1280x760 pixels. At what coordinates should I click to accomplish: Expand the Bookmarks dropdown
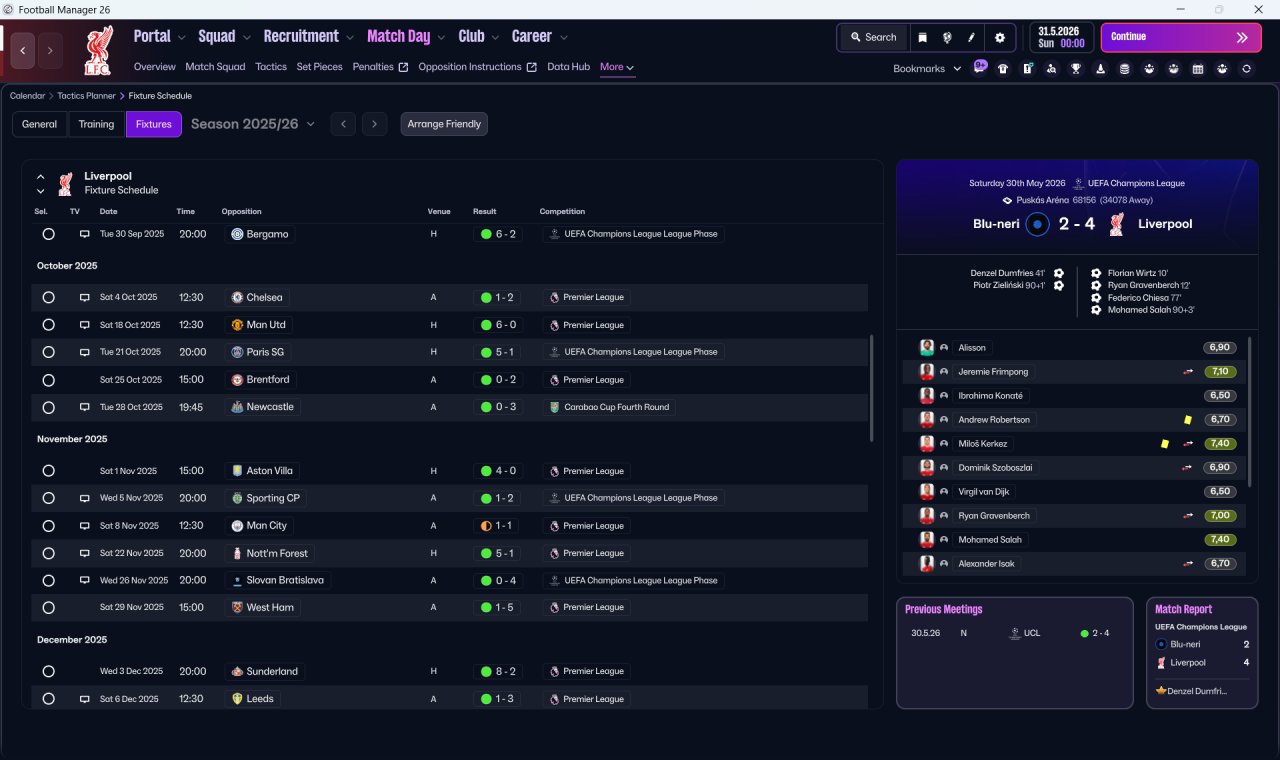coord(927,68)
